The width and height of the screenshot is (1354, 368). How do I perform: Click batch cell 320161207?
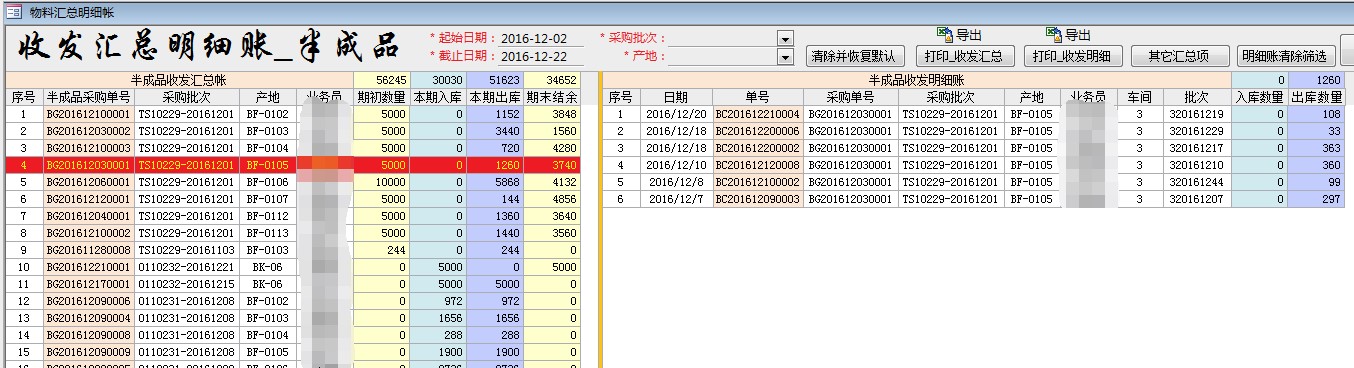[1196, 199]
